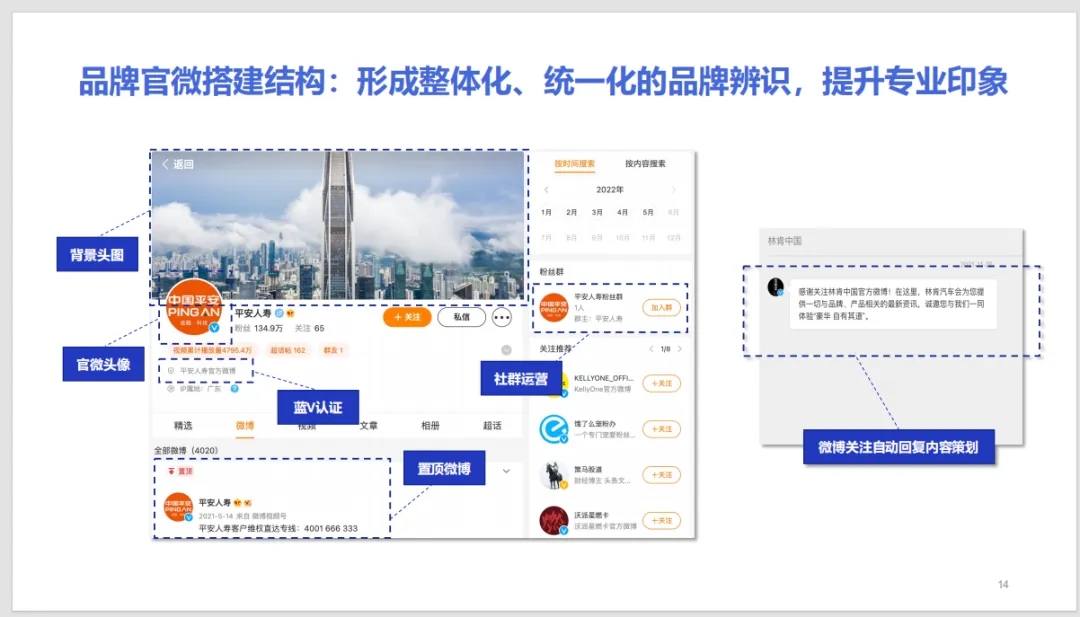Switch to the 文章 tab

pyautogui.click(x=369, y=426)
